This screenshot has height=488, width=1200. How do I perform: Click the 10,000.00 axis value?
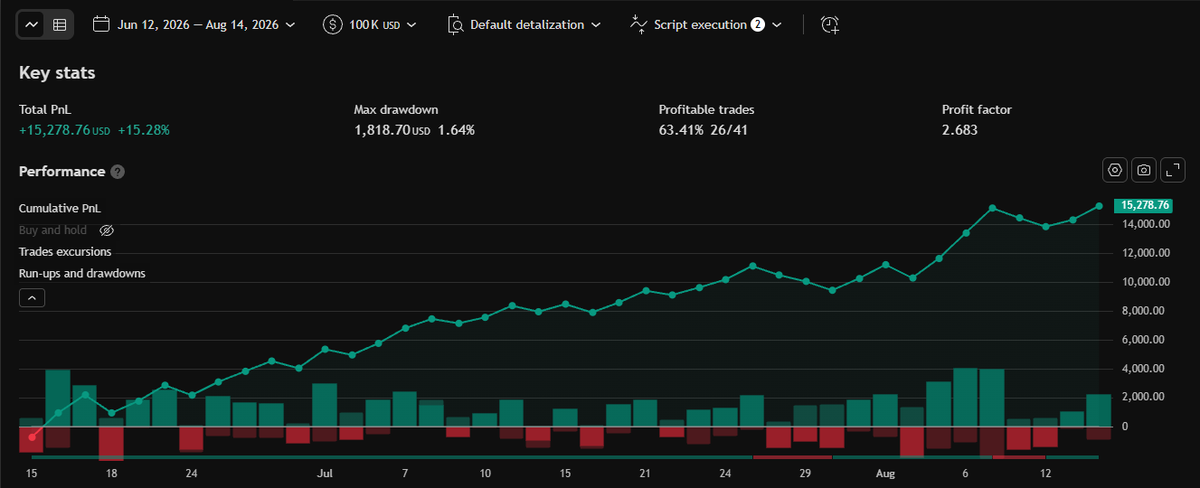point(1145,282)
